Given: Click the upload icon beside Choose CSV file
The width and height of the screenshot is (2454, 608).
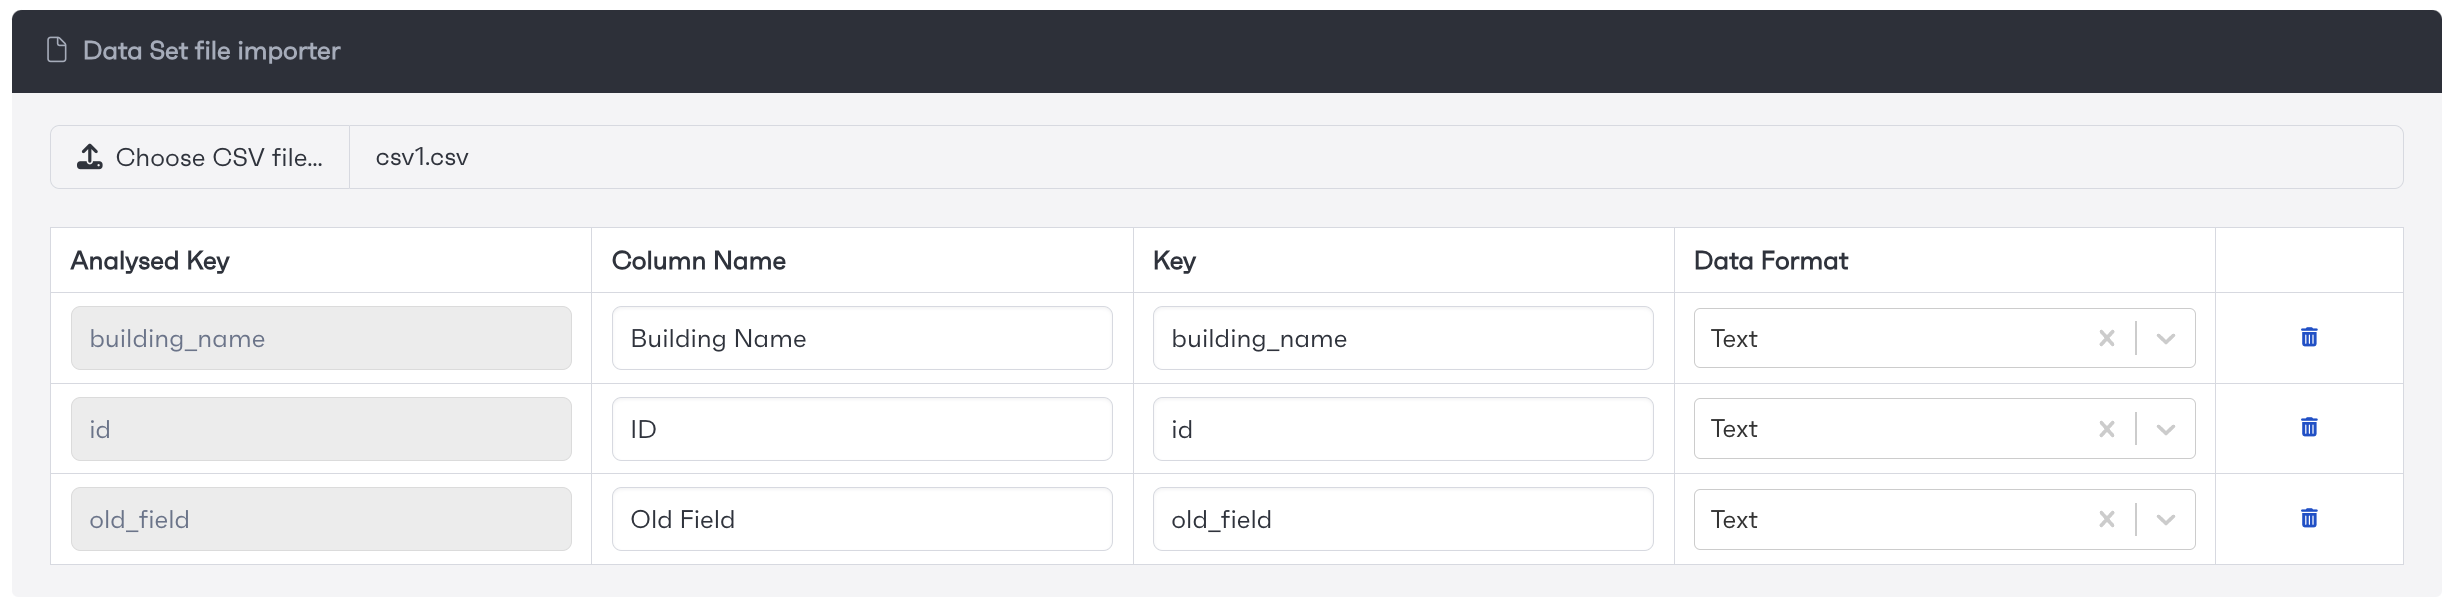Looking at the screenshot, I should pos(90,157).
